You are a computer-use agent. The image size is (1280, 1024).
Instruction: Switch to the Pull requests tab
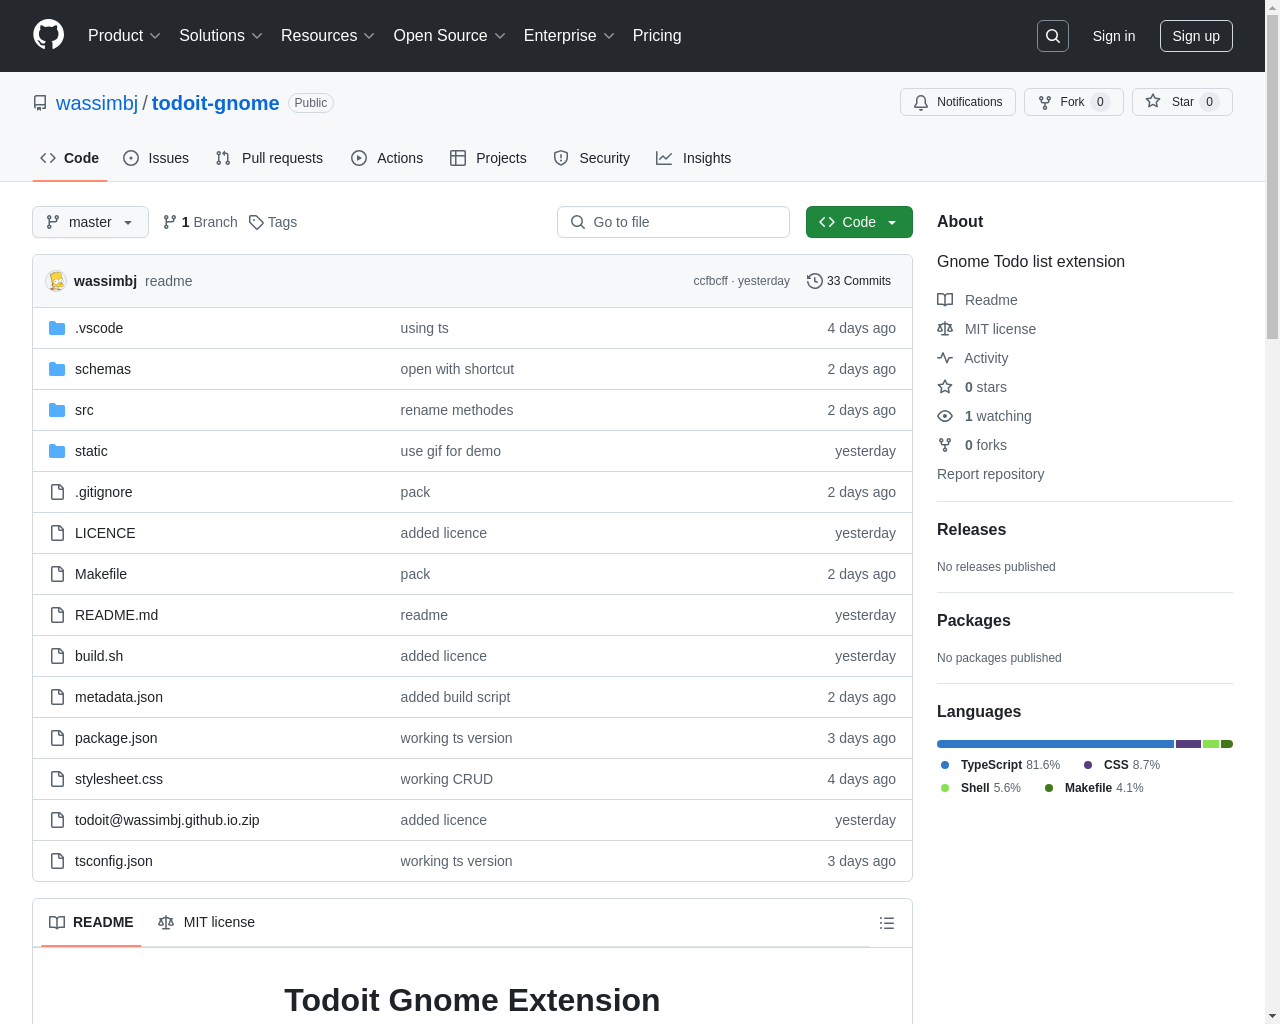pyautogui.click(x=269, y=158)
